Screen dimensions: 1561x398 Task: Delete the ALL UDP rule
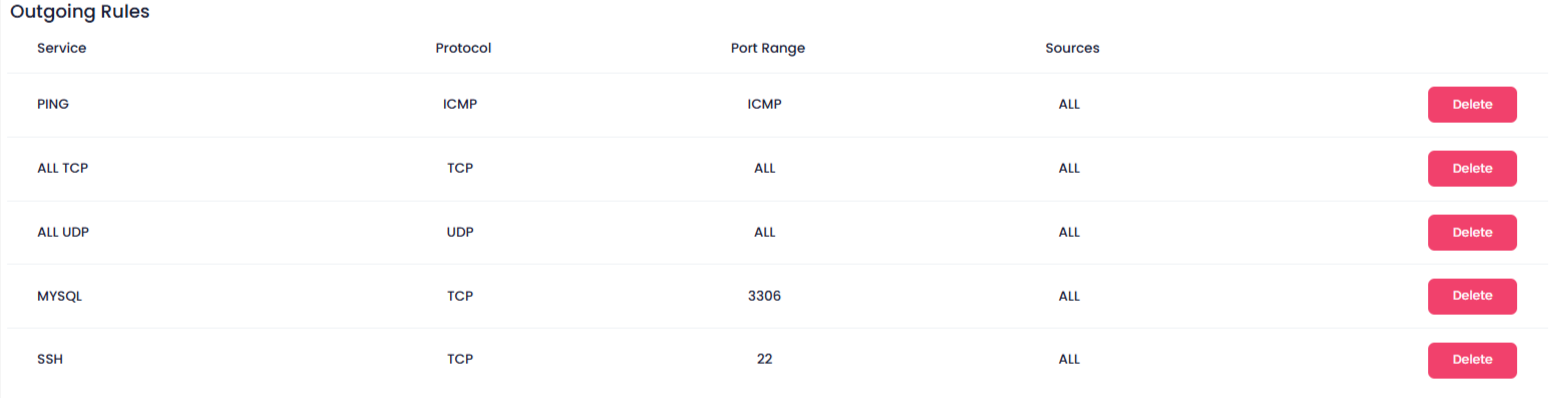tap(1471, 232)
